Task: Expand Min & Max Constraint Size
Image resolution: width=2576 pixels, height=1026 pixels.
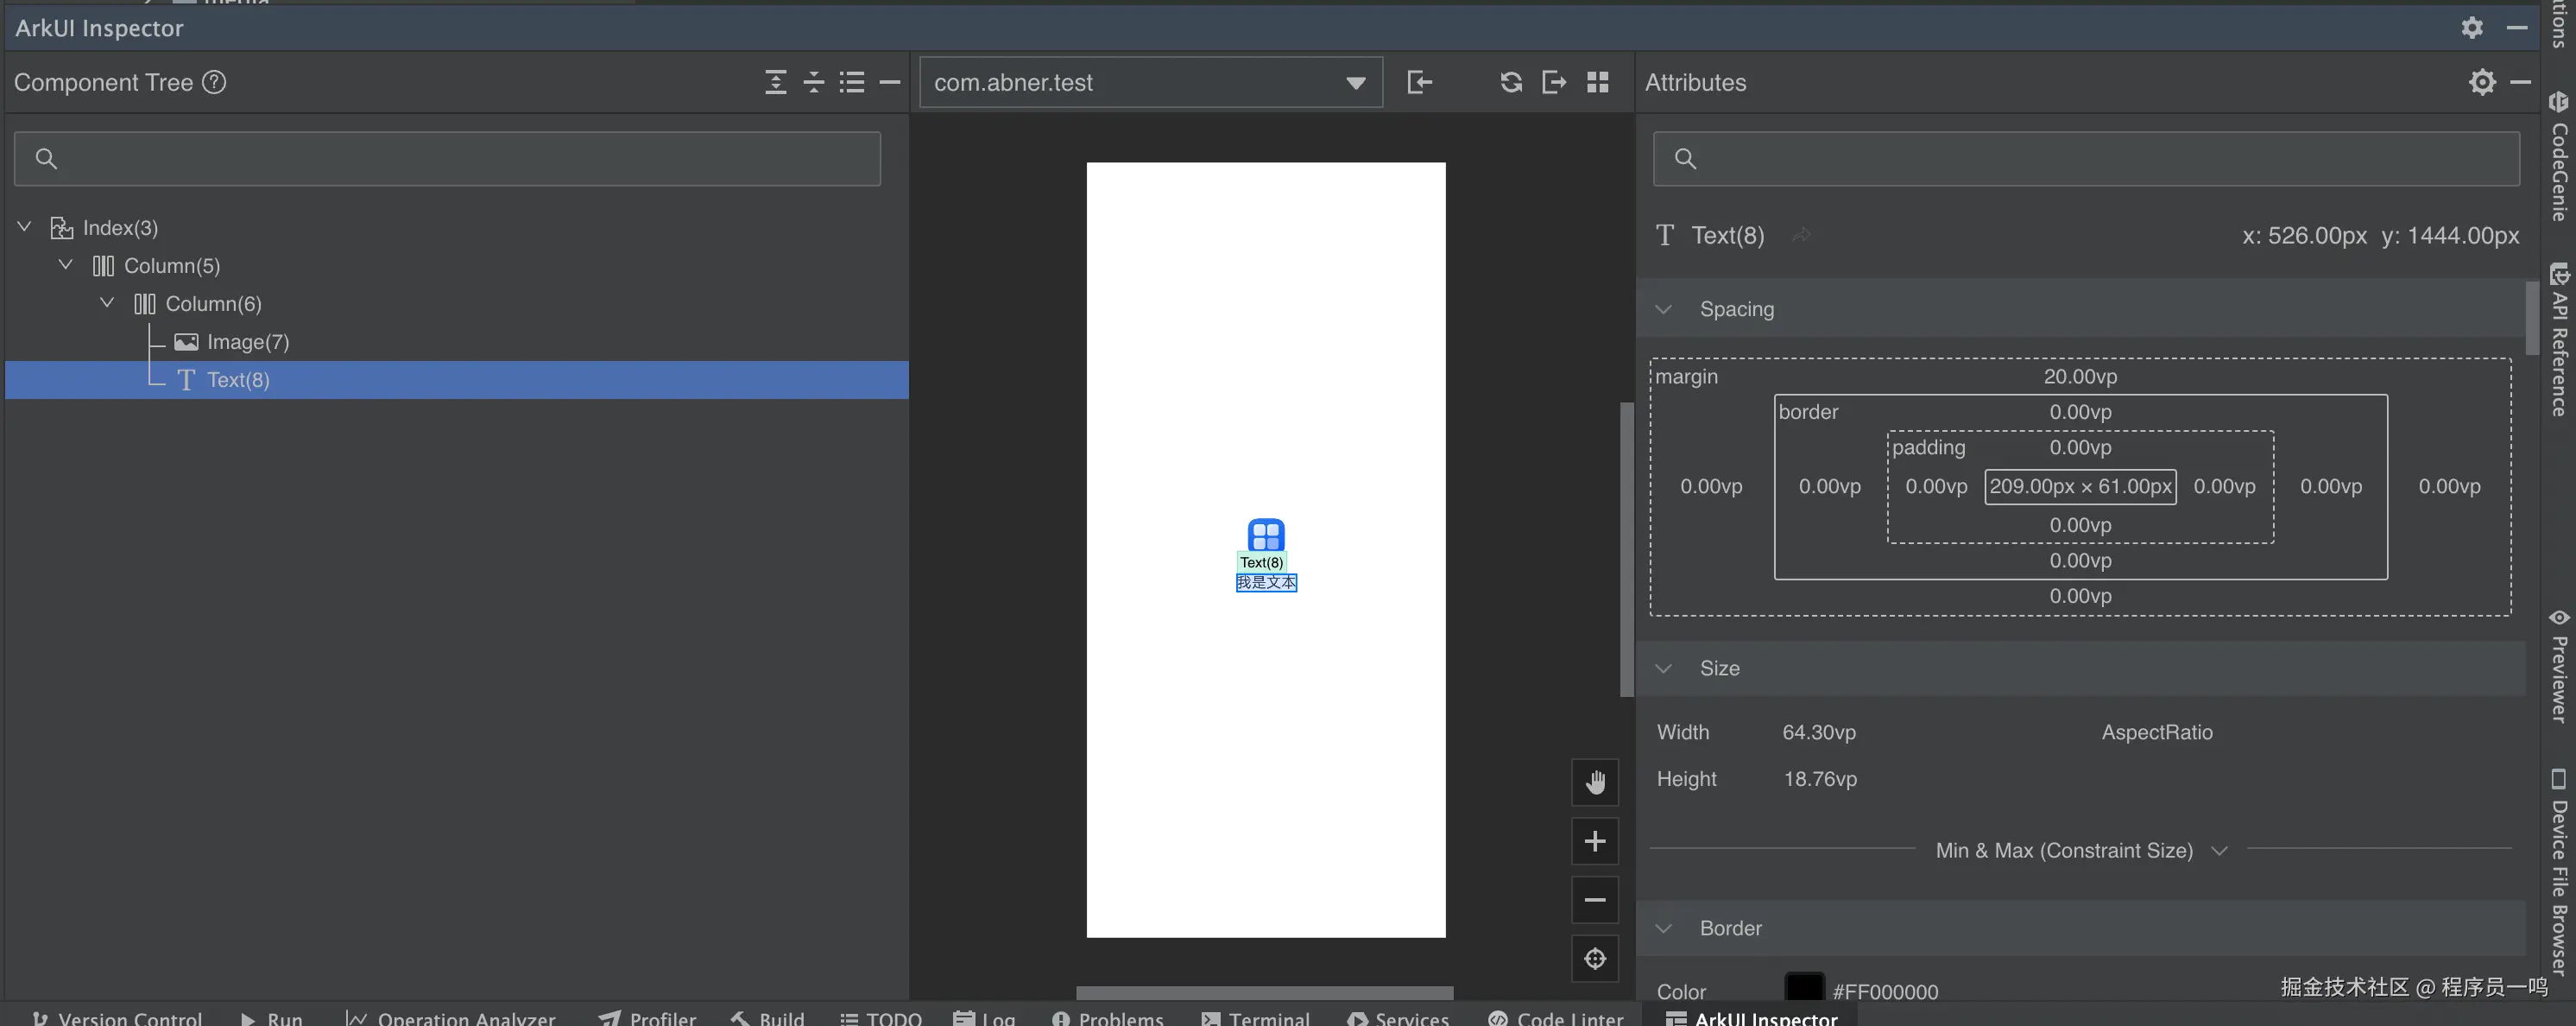Action: pos(2219,850)
